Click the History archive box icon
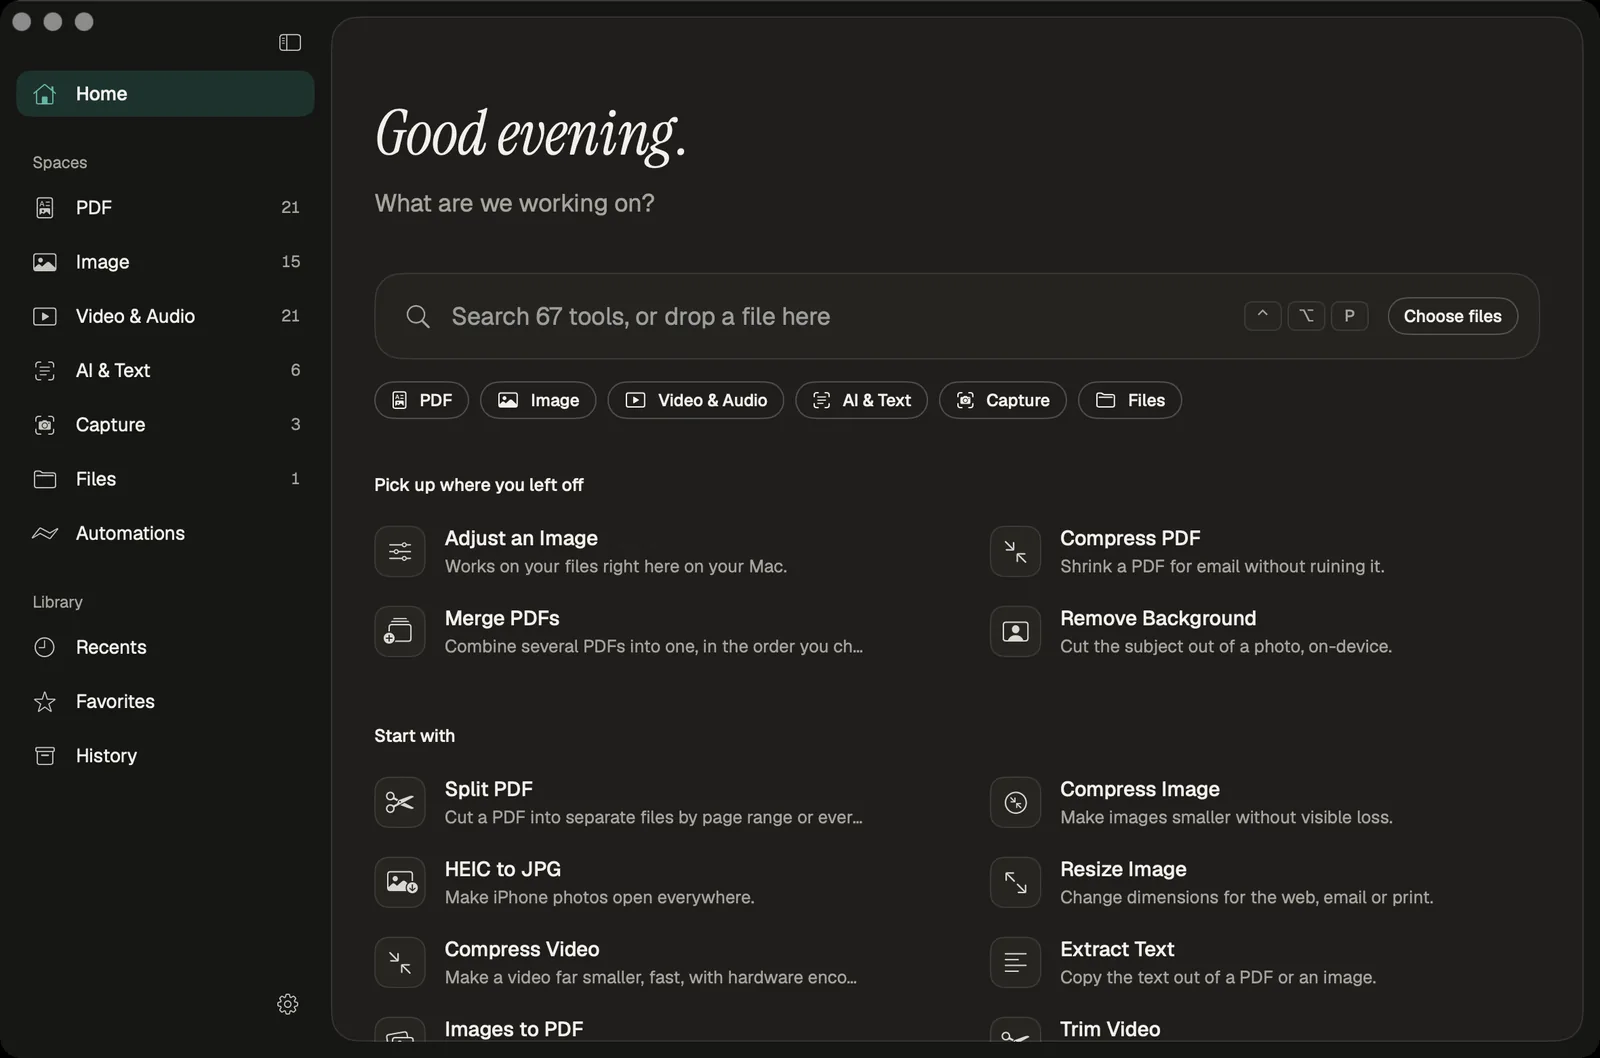Viewport: 1600px width, 1058px height. [x=45, y=756]
